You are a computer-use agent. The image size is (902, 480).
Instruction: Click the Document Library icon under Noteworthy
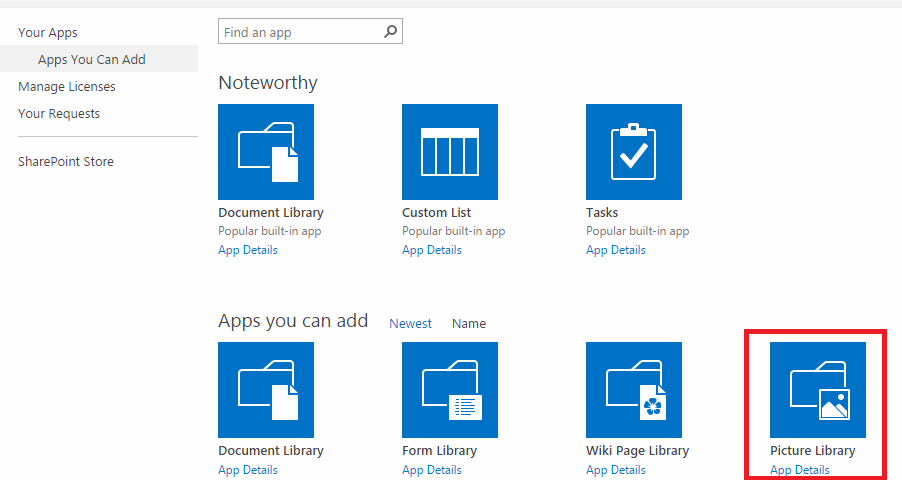[266, 152]
